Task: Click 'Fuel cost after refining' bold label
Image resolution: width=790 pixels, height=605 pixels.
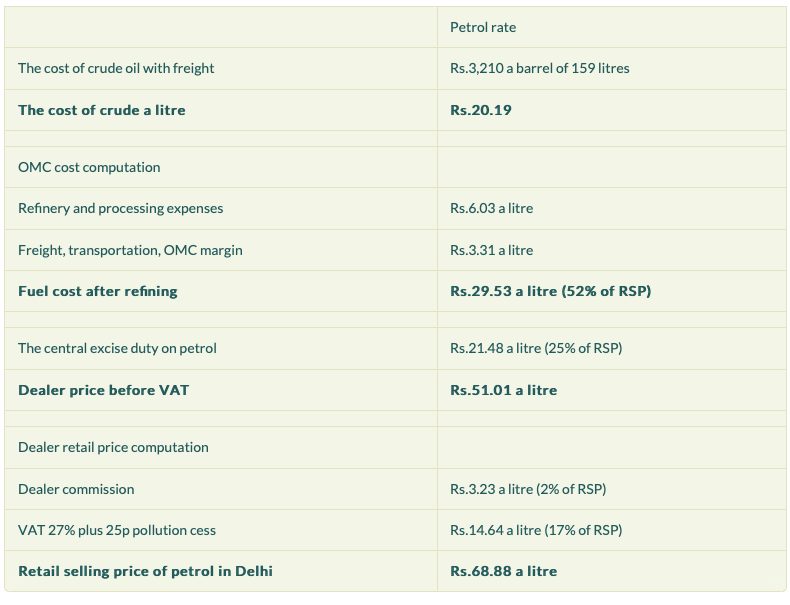Action: tap(97, 291)
